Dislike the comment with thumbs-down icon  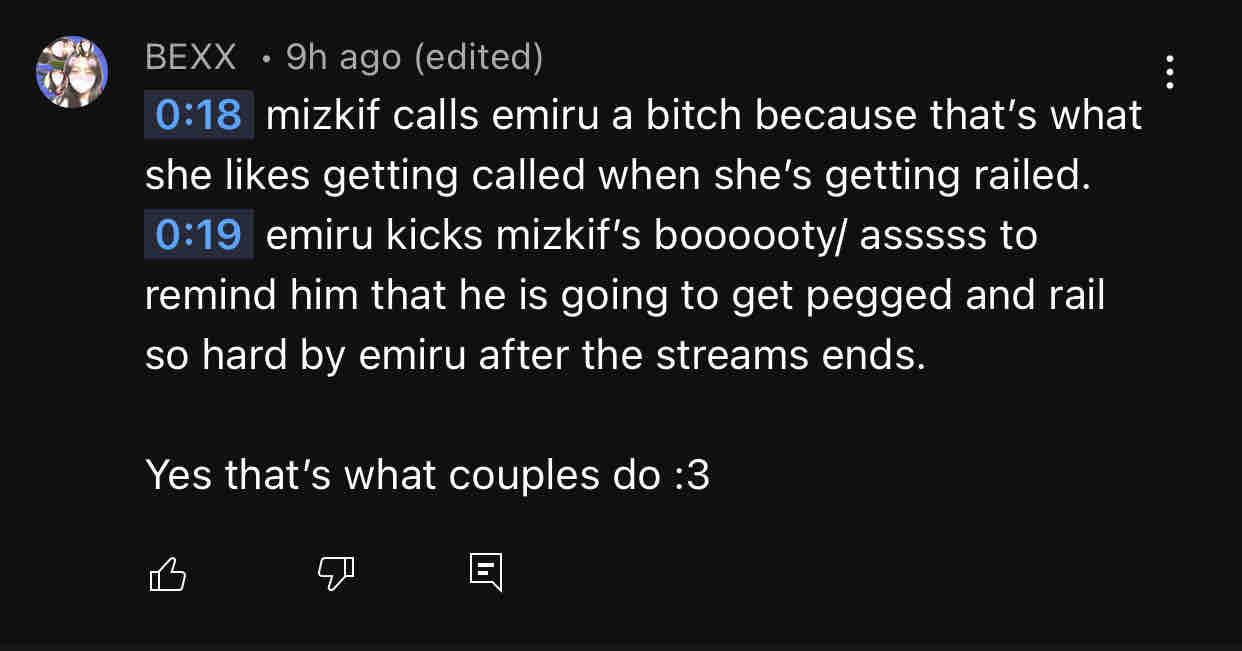[336, 573]
